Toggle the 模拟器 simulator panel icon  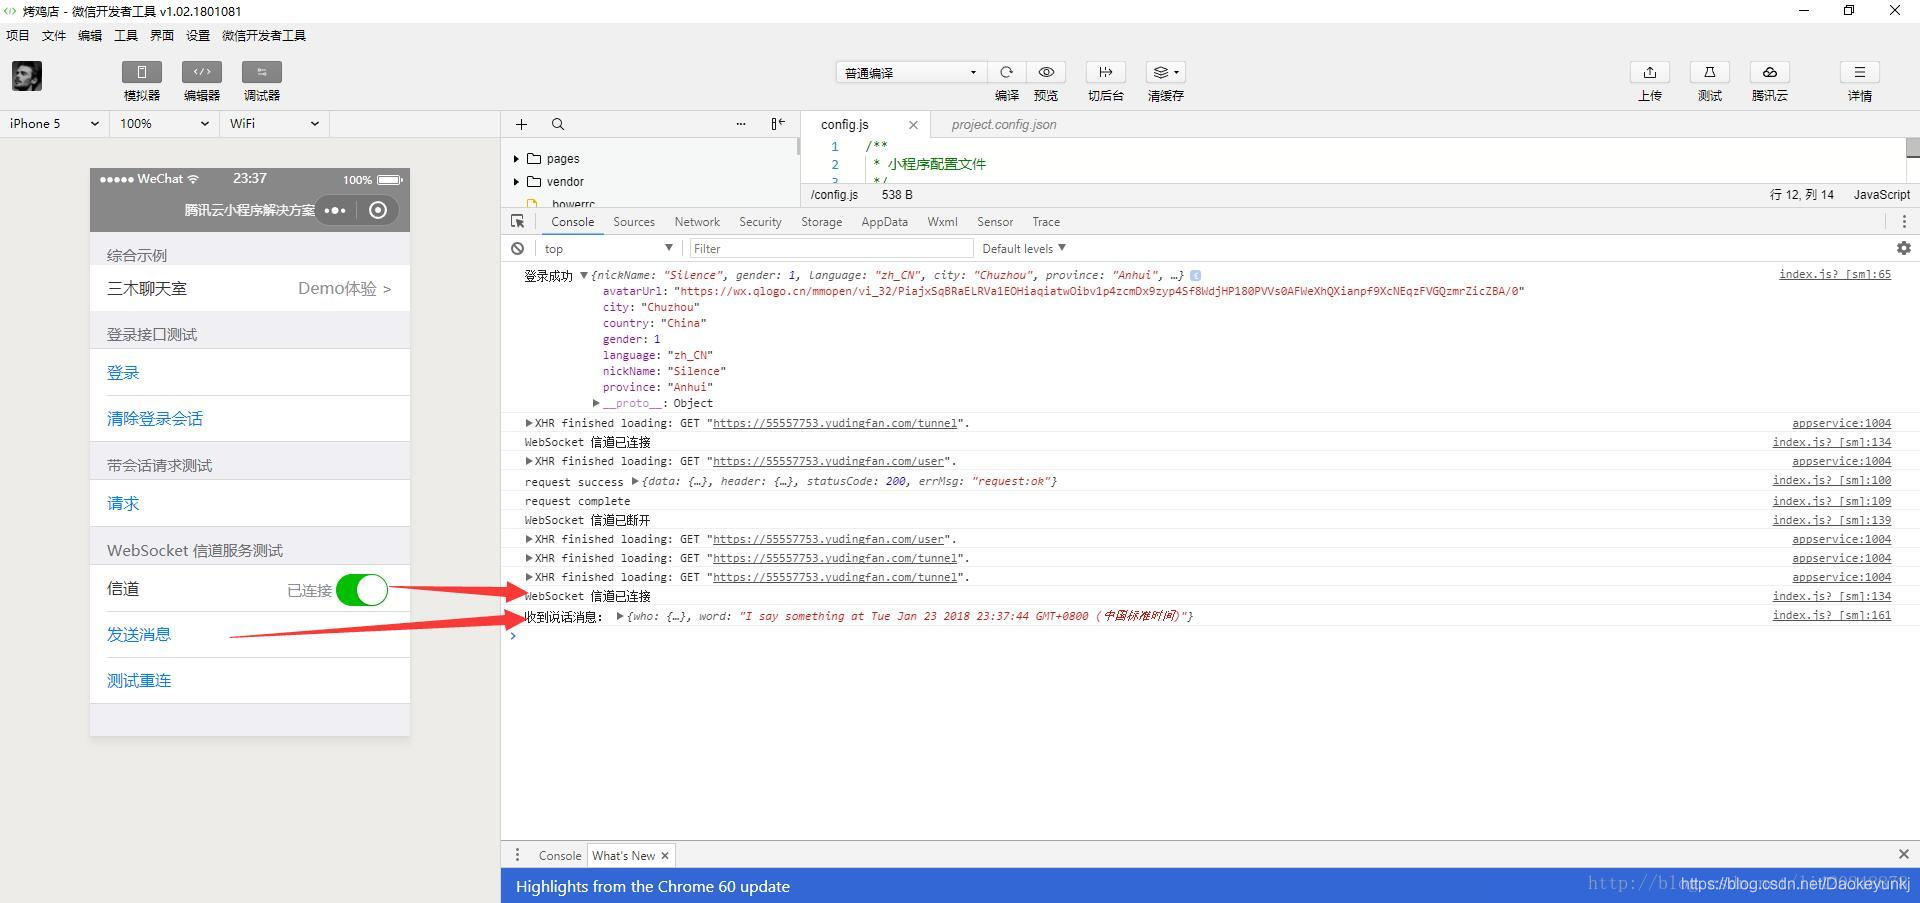[x=142, y=72]
